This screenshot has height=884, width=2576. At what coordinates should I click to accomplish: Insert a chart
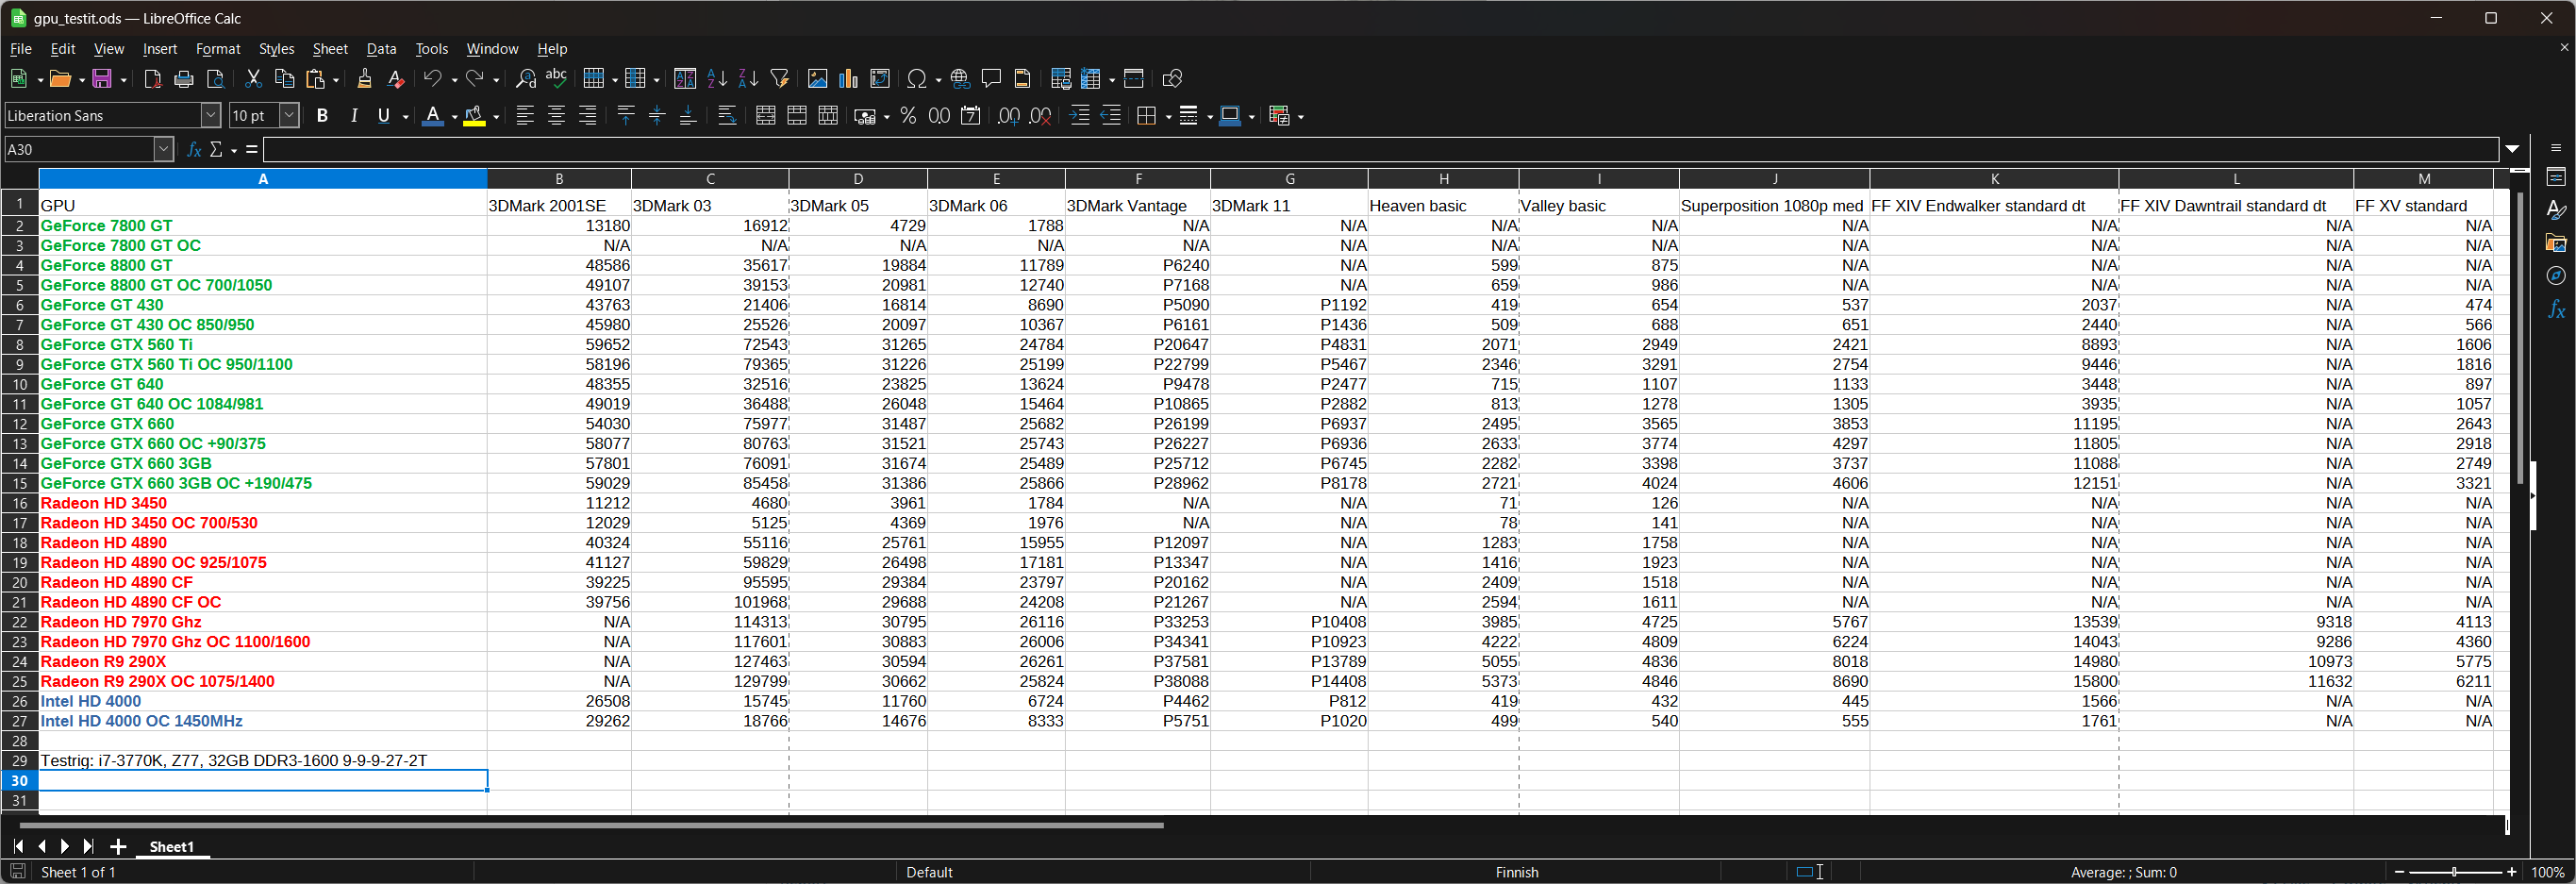[x=849, y=79]
